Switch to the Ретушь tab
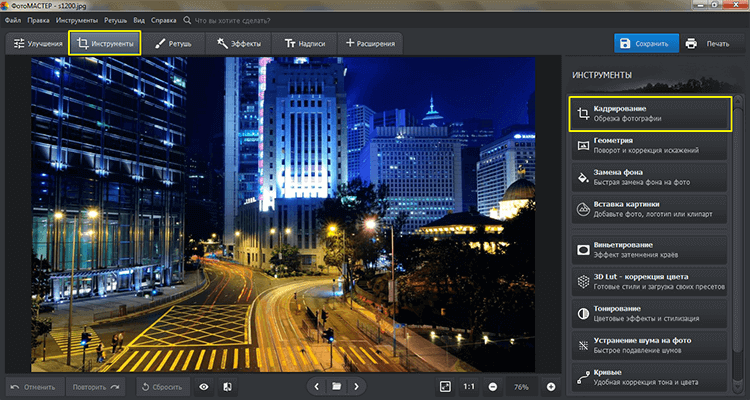Viewport: 750px width, 400px height. coord(175,44)
